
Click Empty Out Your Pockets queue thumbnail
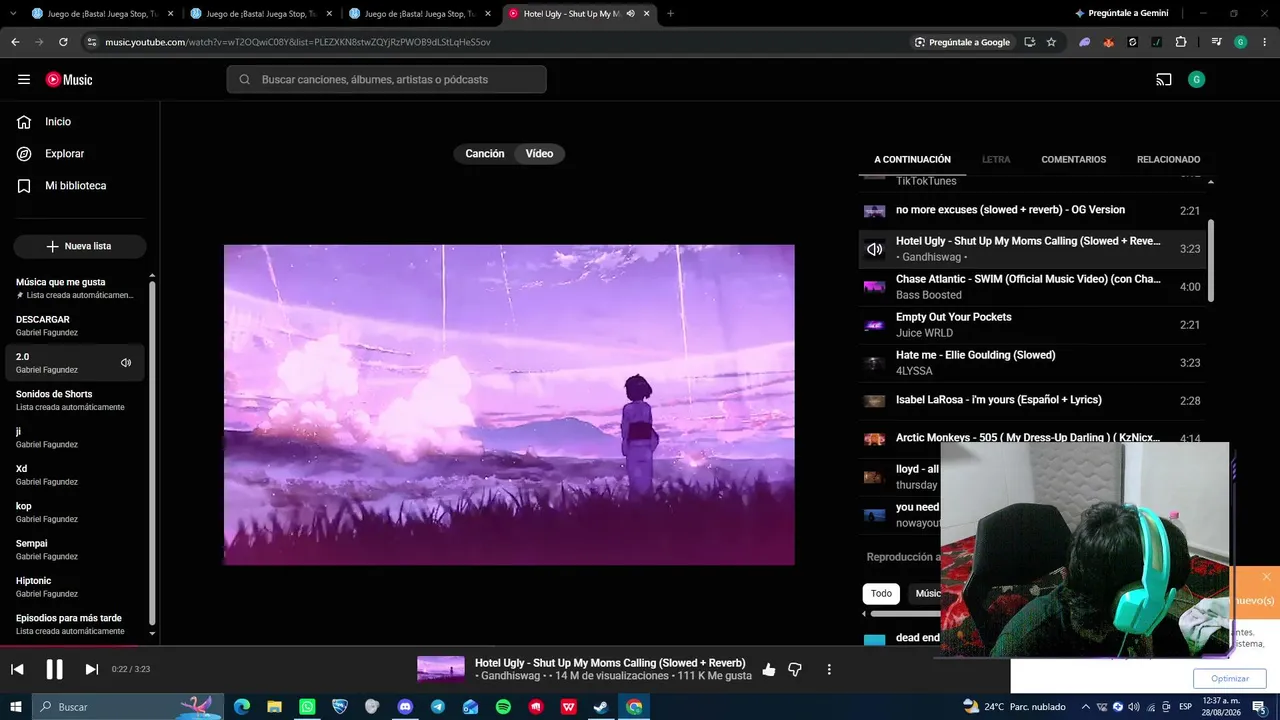875,325
